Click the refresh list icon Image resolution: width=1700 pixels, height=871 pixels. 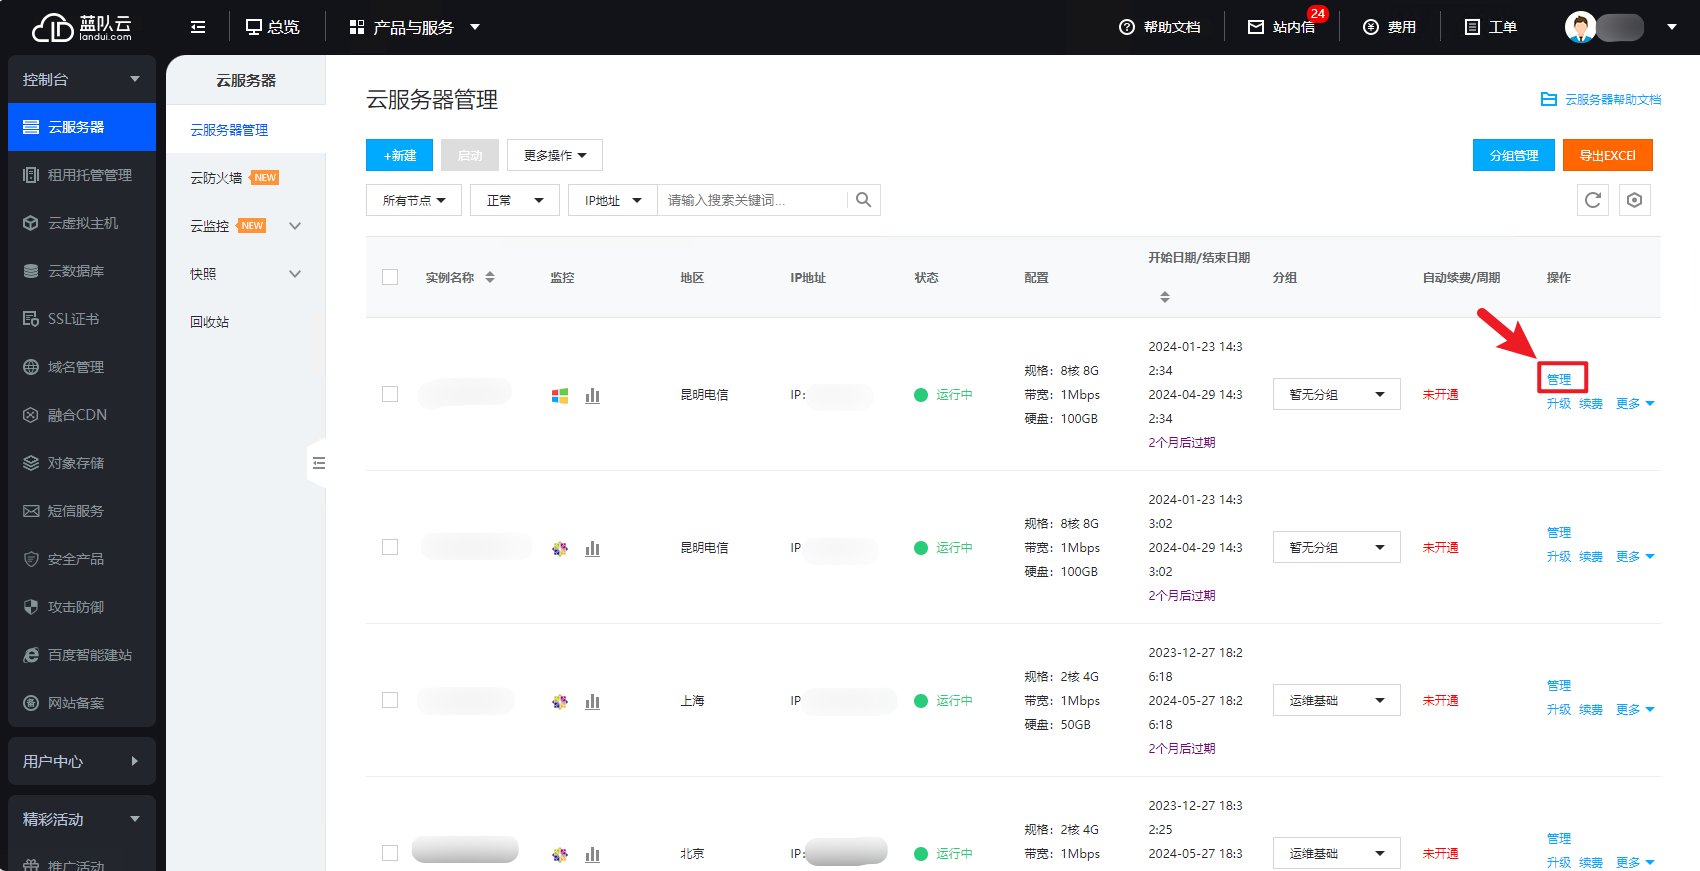click(1593, 200)
